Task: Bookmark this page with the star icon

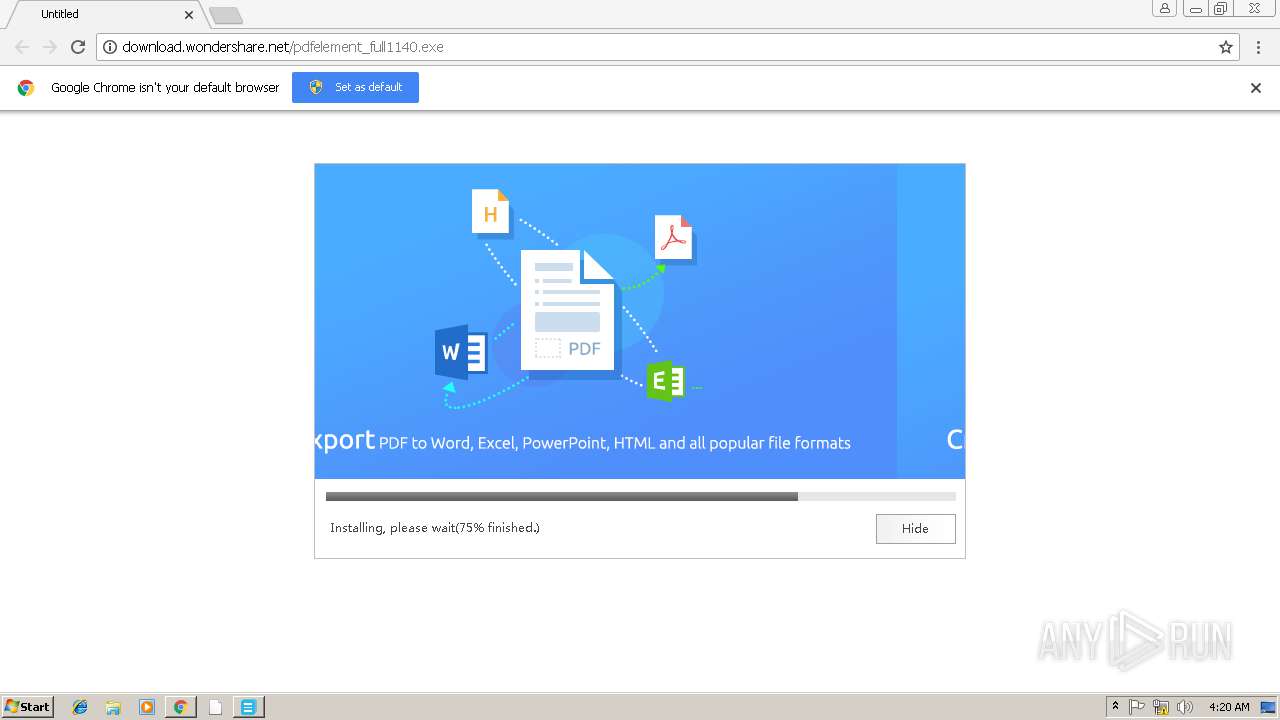Action: (x=1226, y=47)
